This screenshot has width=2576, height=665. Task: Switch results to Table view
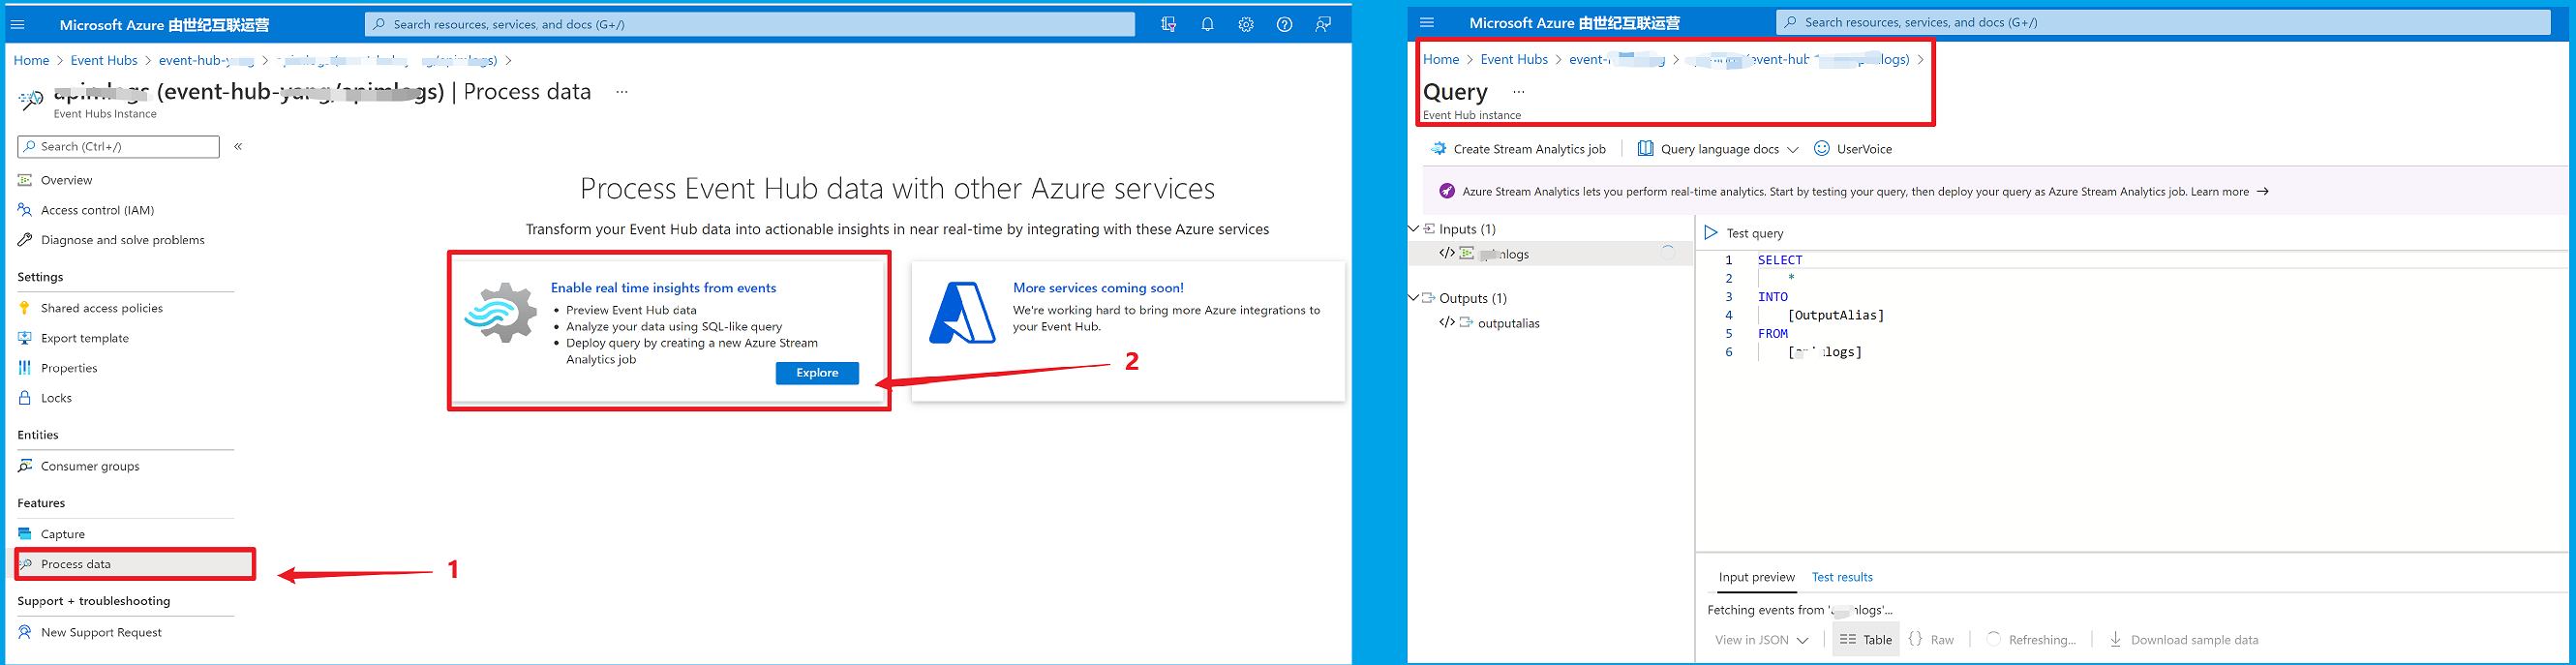(x=1866, y=640)
